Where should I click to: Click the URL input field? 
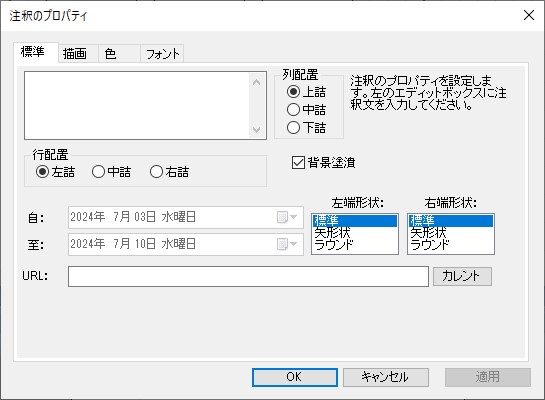click(x=248, y=276)
